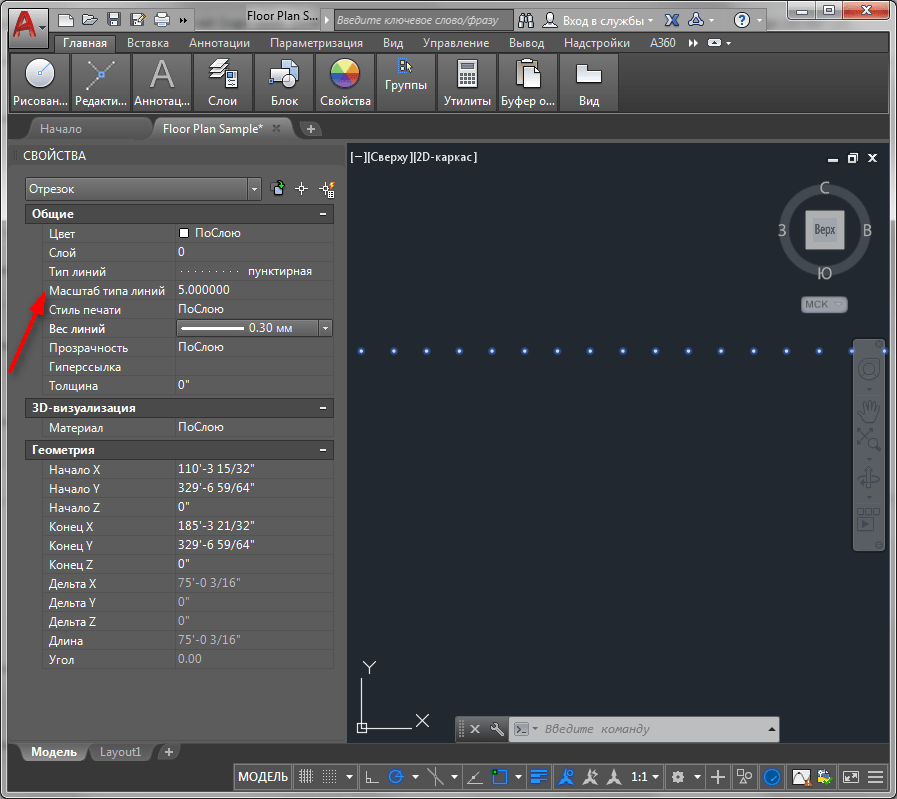Viewport: 897px width, 799px height.
Task: Click the wrench icon on command line
Action: [497, 729]
